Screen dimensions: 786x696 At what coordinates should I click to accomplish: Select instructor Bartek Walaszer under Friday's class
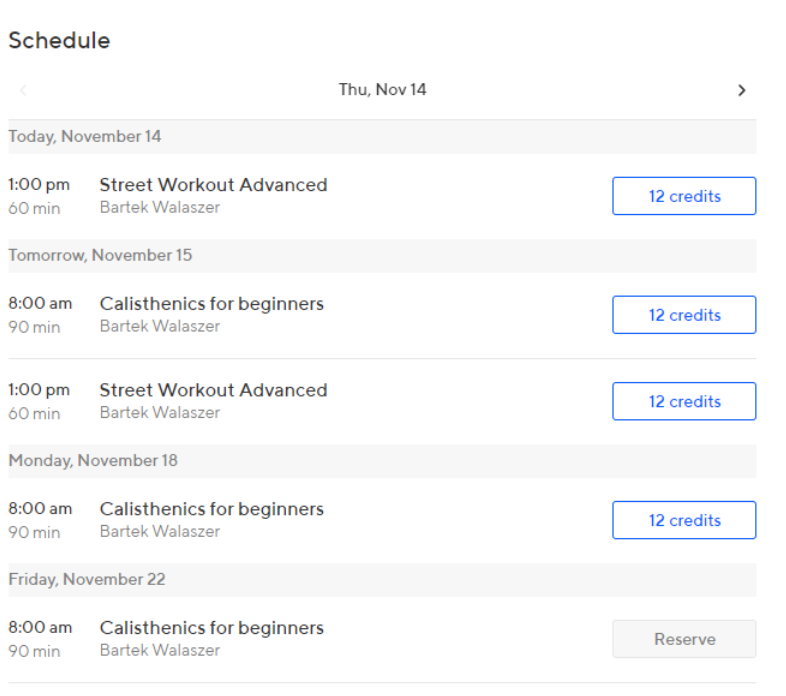160,650
